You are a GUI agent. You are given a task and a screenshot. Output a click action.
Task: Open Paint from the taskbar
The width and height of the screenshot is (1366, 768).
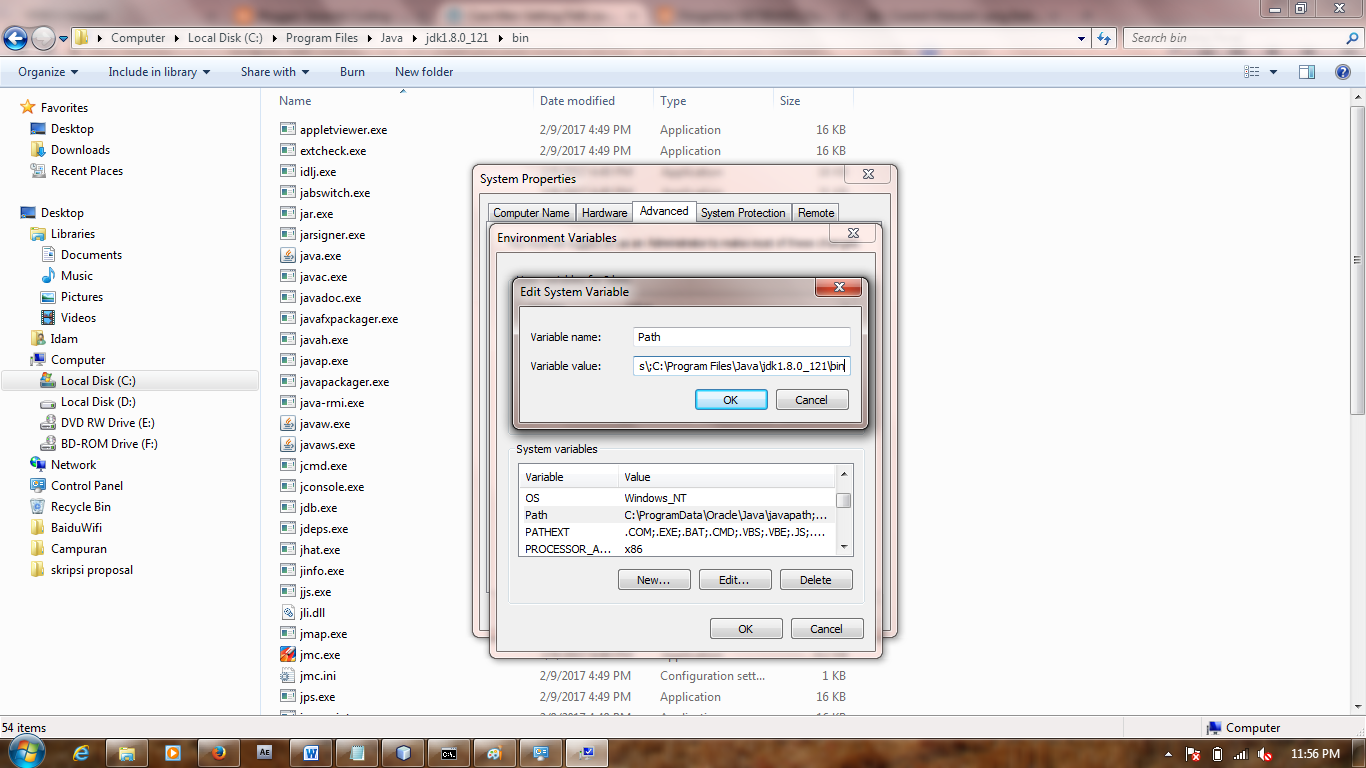[494, 752]
